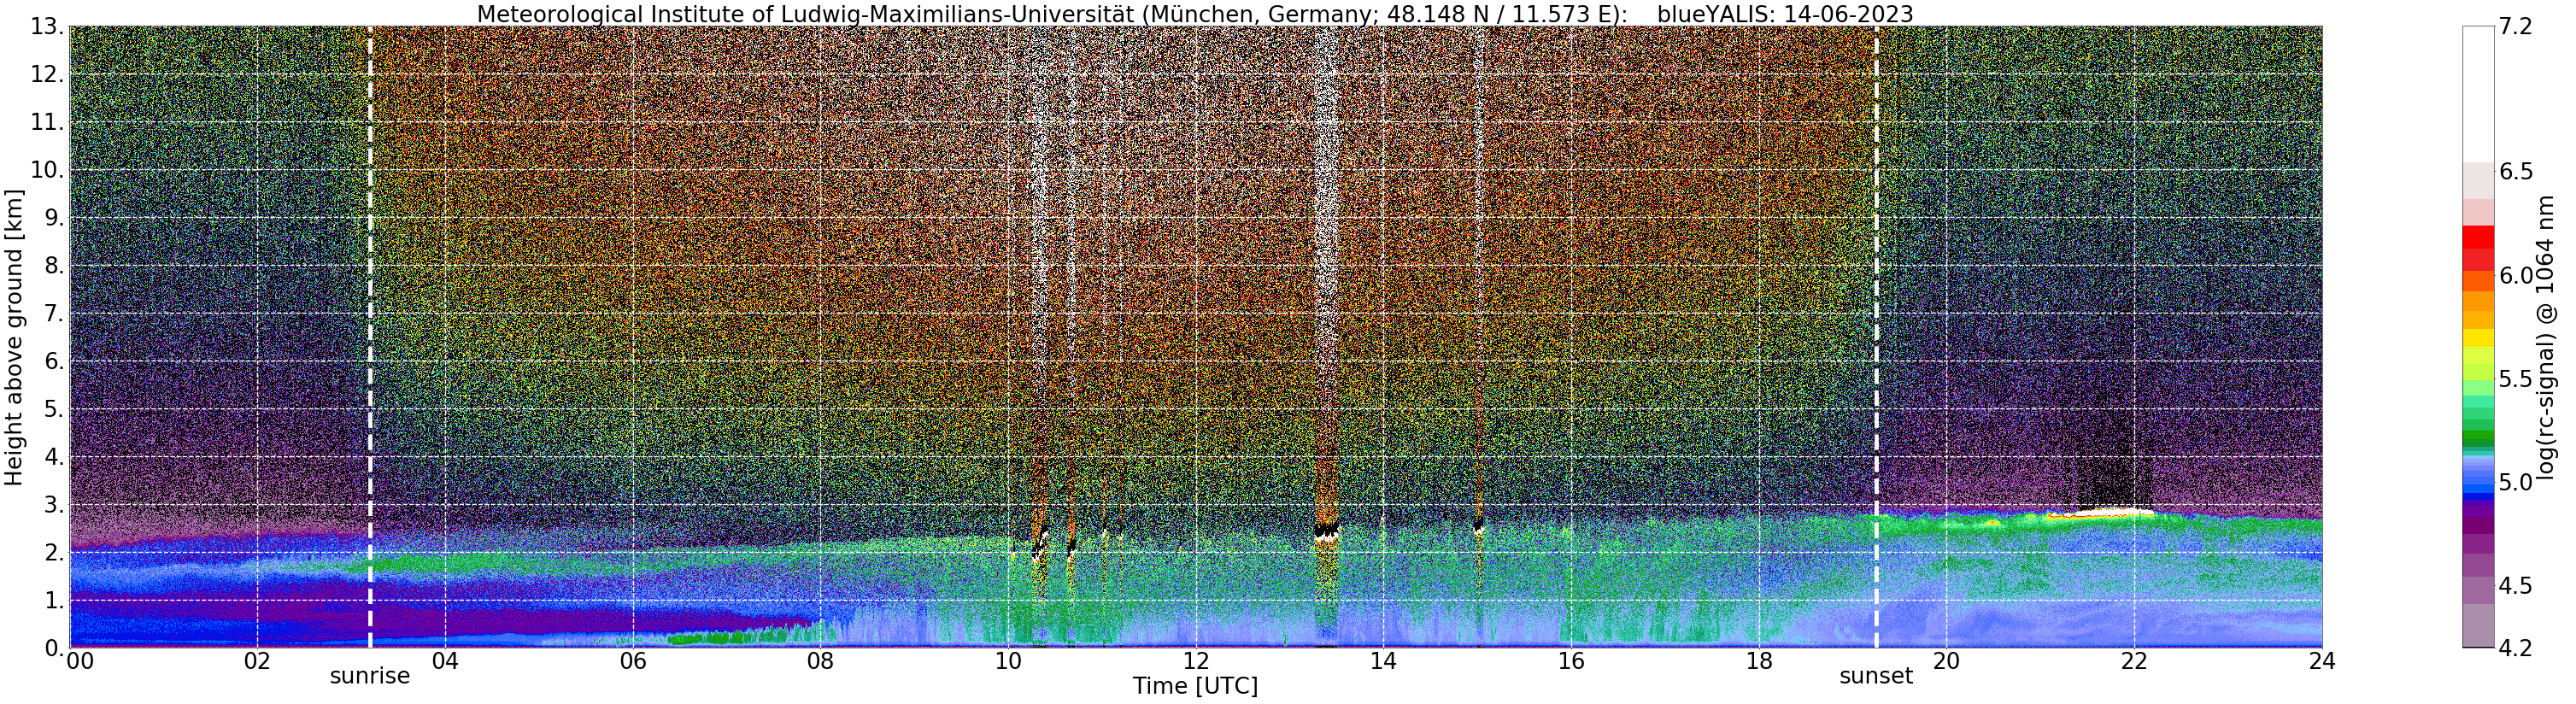Viewport: 2576px width, 704px height.
Task: Click the '2.' height tick label
Action: (54, 553)
